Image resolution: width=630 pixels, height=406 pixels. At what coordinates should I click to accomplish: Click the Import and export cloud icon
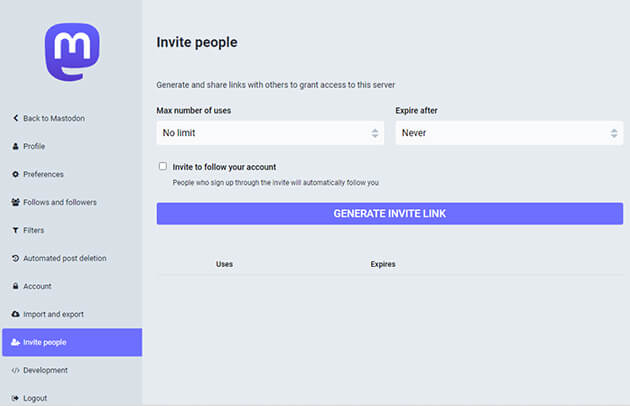[15, 314]
